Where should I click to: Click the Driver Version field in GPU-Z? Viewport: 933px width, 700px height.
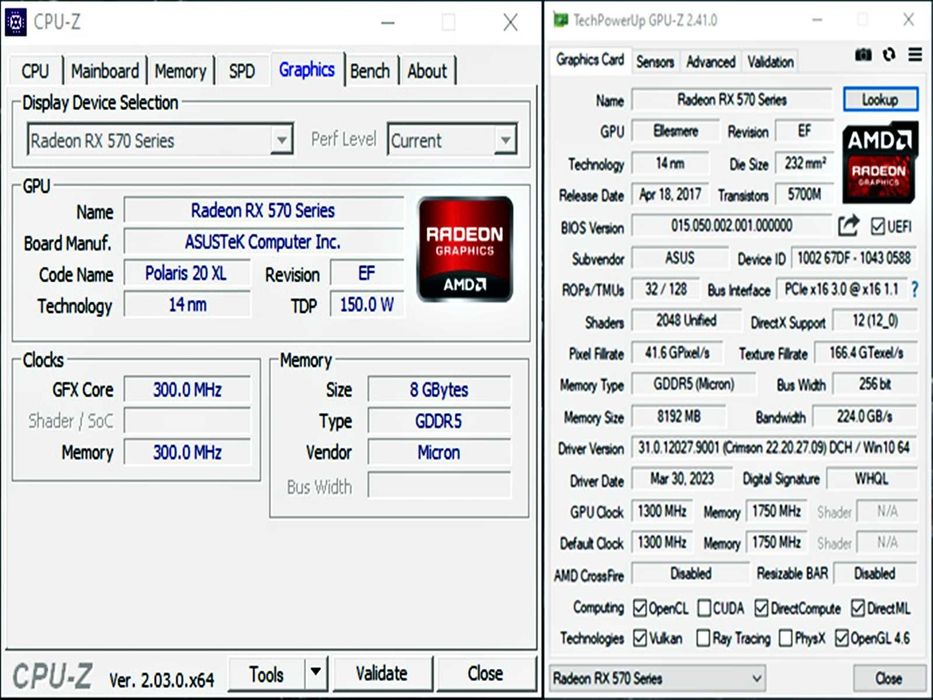(x=774, y=448)
